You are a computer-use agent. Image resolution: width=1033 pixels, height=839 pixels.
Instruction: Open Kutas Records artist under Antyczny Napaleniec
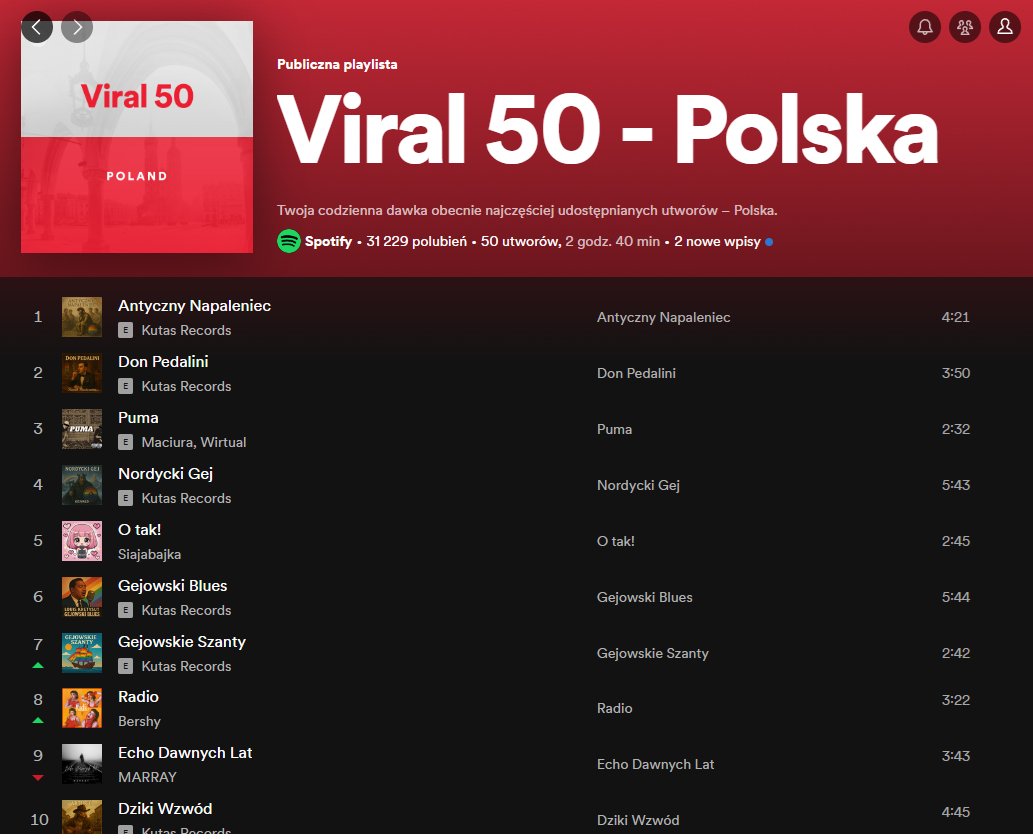(x=186, y=330)
